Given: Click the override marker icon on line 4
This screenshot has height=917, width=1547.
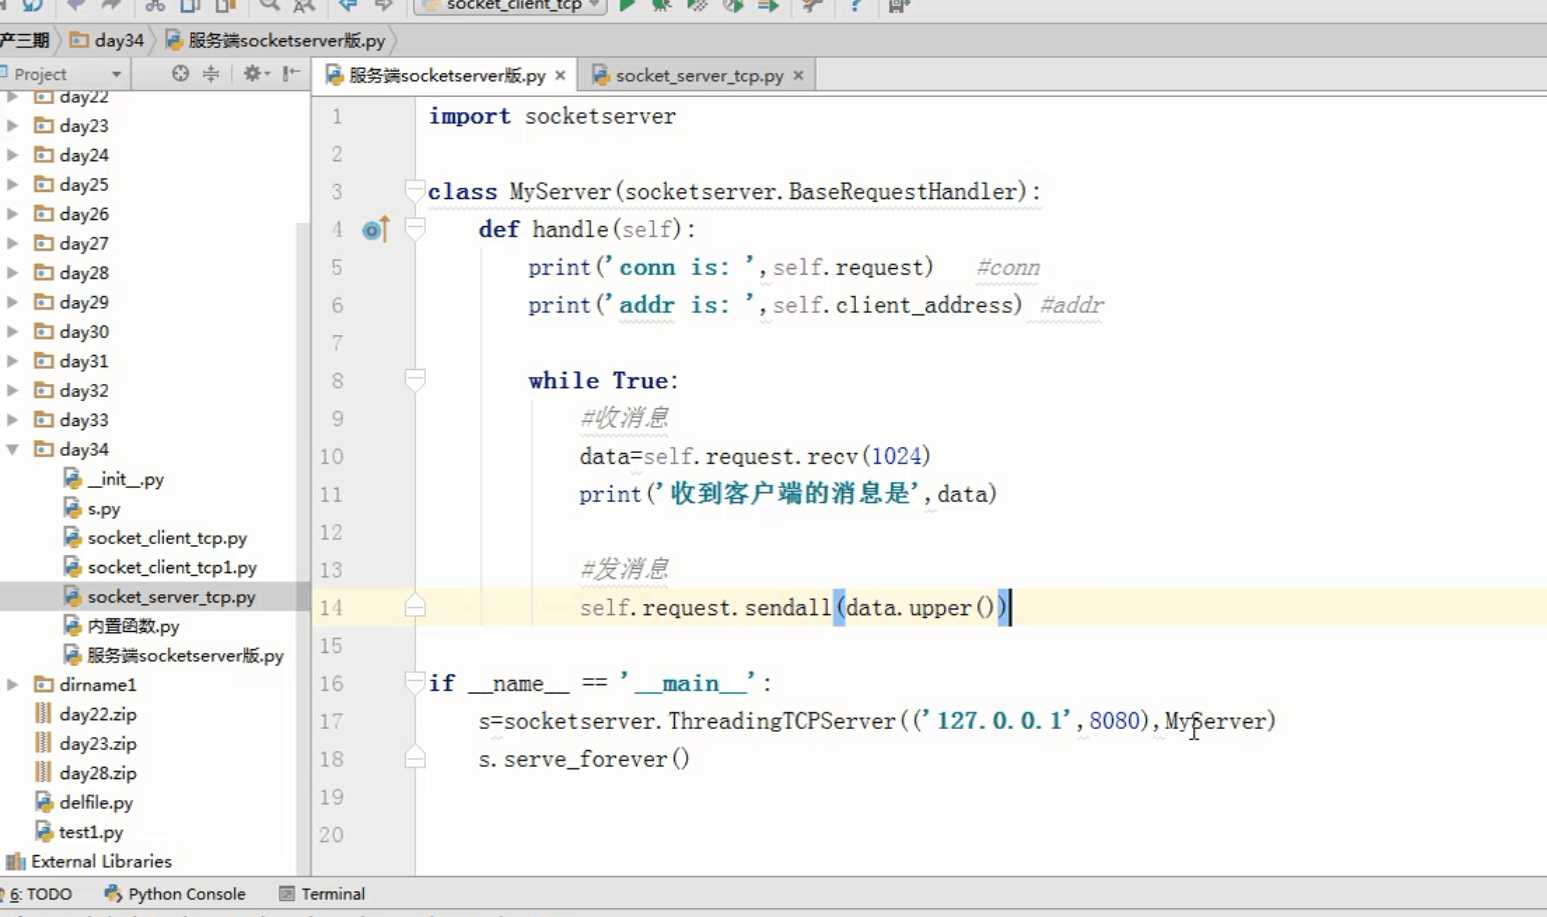Looking at the screenshot, I should 376,230.
